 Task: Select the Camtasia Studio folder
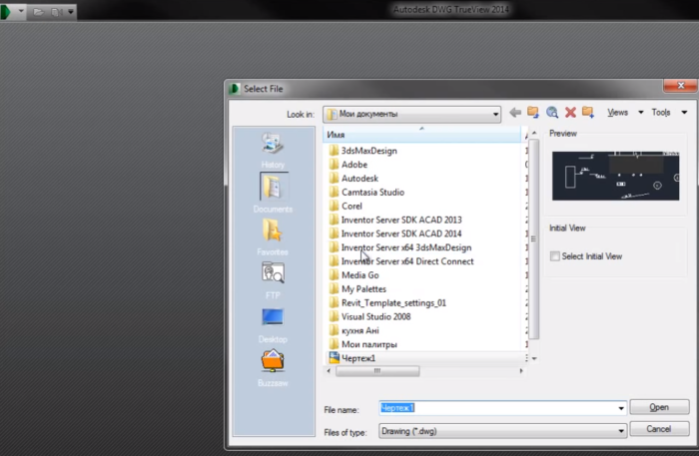click(372, 192)
